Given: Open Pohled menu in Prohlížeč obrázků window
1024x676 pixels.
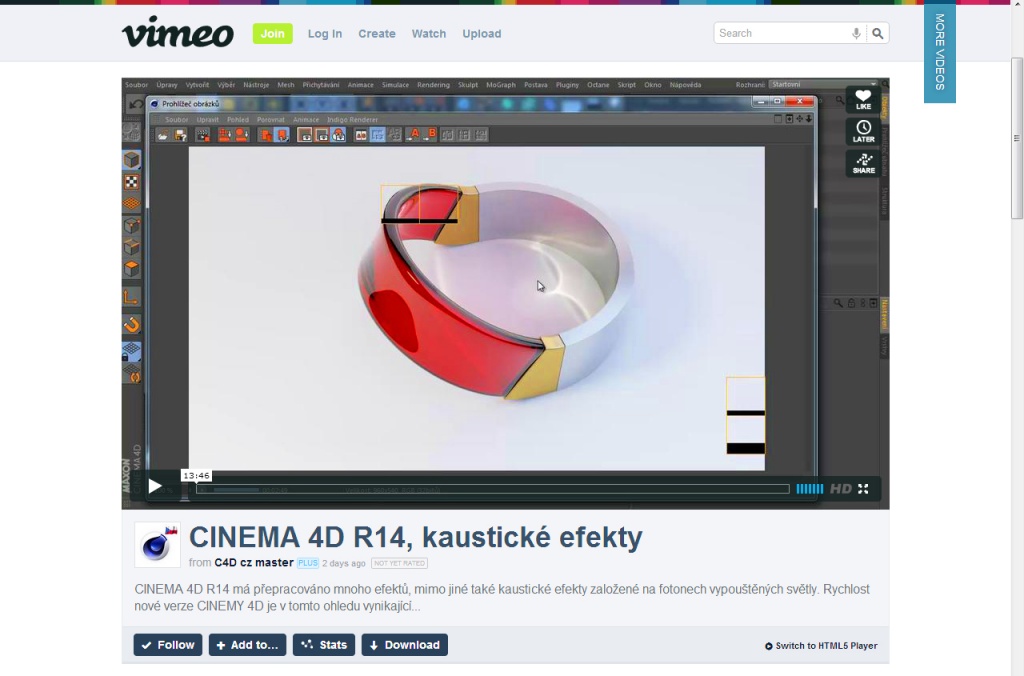Looking at the screenshot, I should (x=238, y=120).
